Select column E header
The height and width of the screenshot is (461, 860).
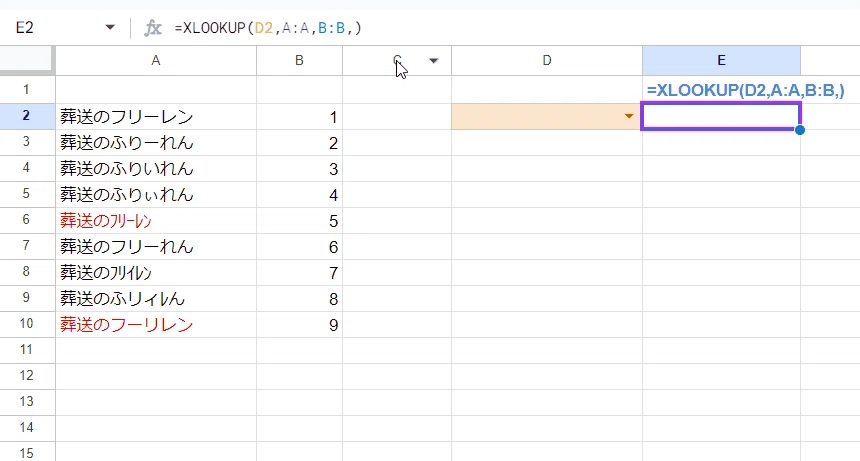pyautogui.click(x=721, y=61)
